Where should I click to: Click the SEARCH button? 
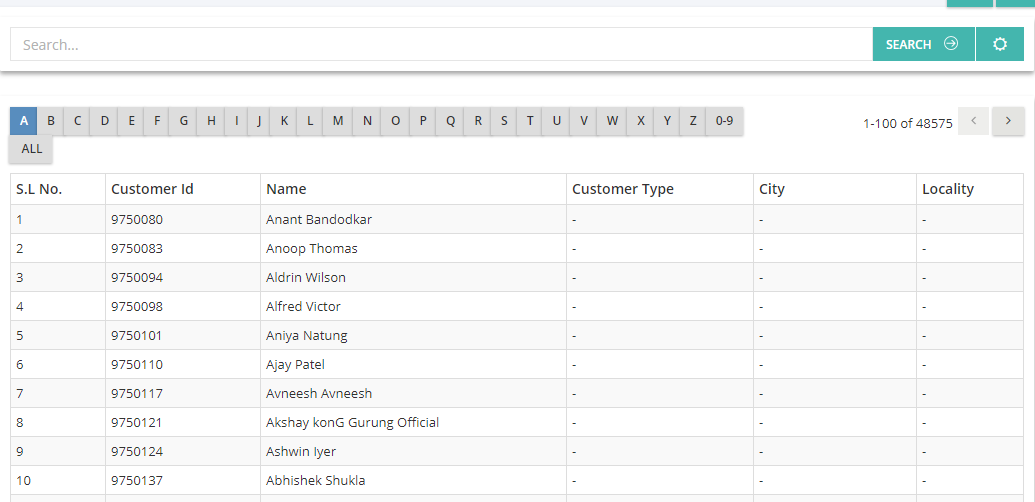(923, 44)
